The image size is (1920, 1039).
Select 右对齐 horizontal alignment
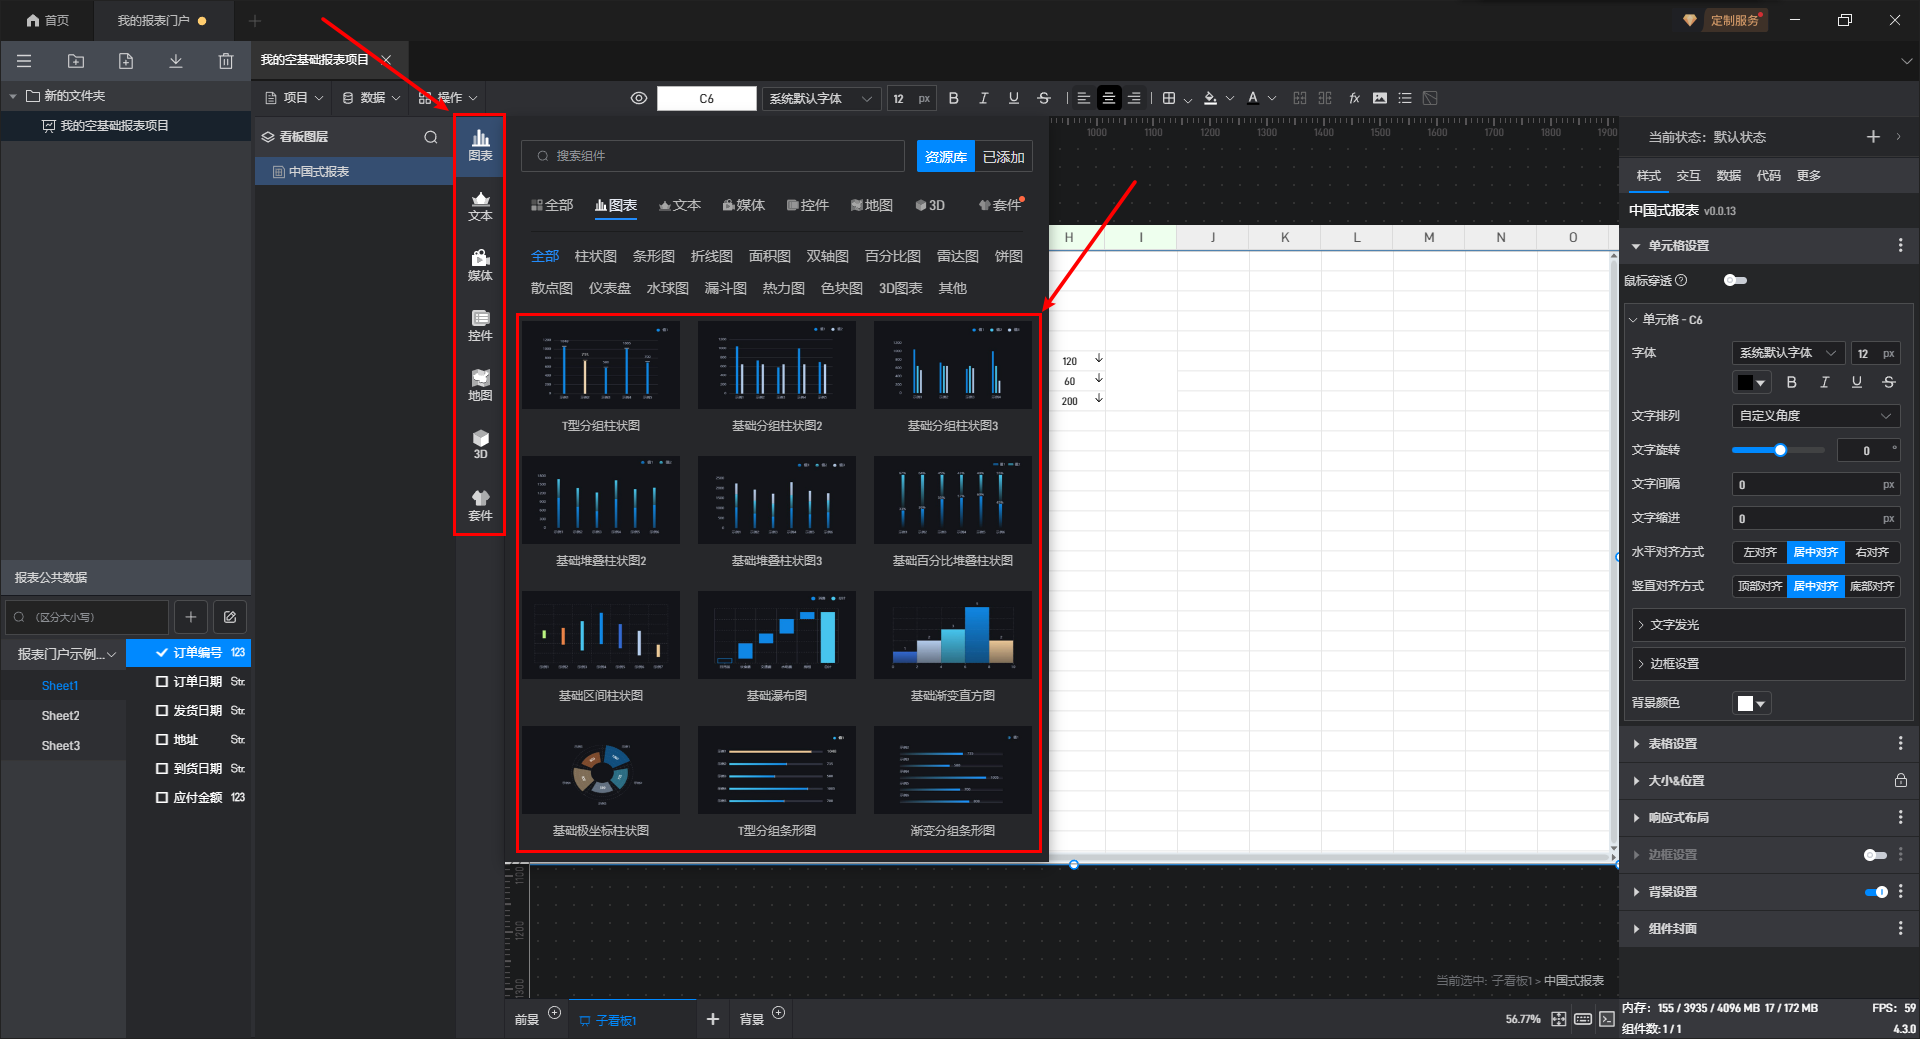[1871, 553]
